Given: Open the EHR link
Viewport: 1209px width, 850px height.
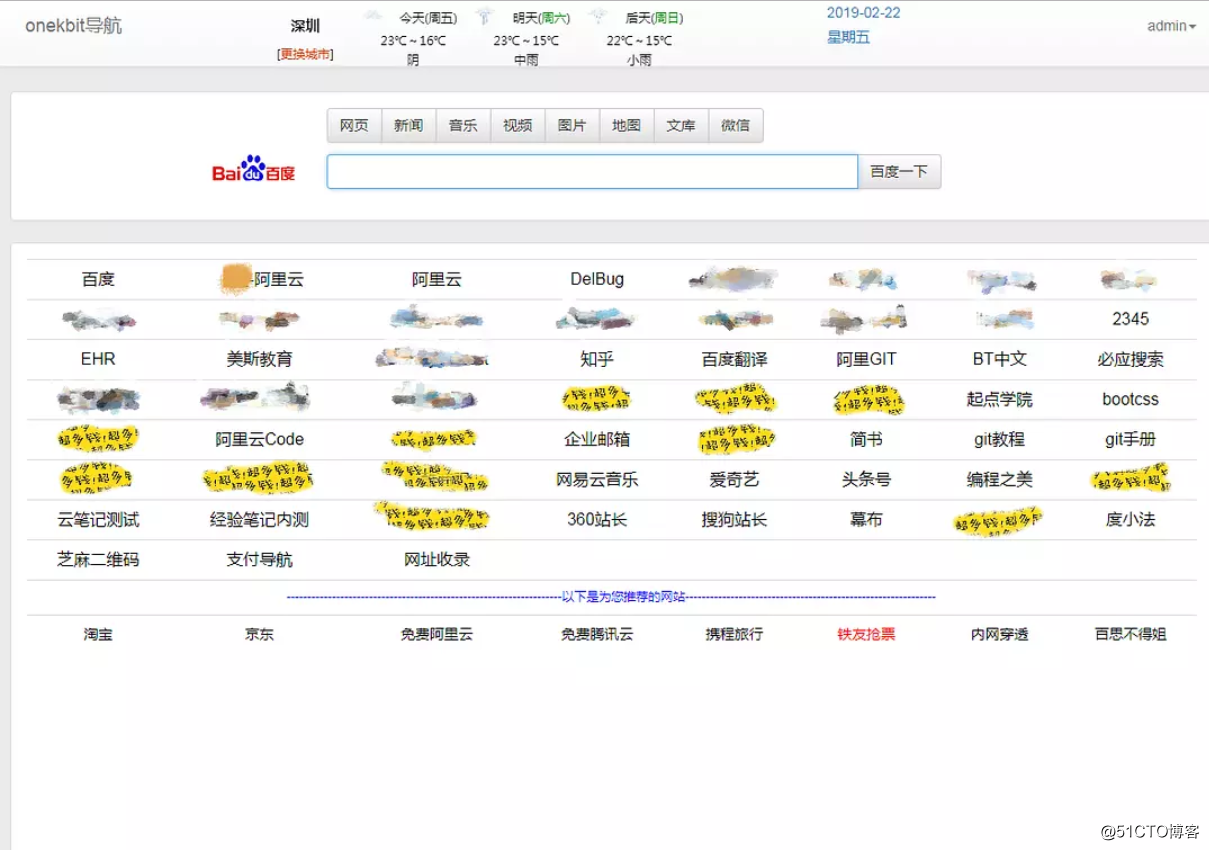Looking at the screenshot, I should [98, 359].
